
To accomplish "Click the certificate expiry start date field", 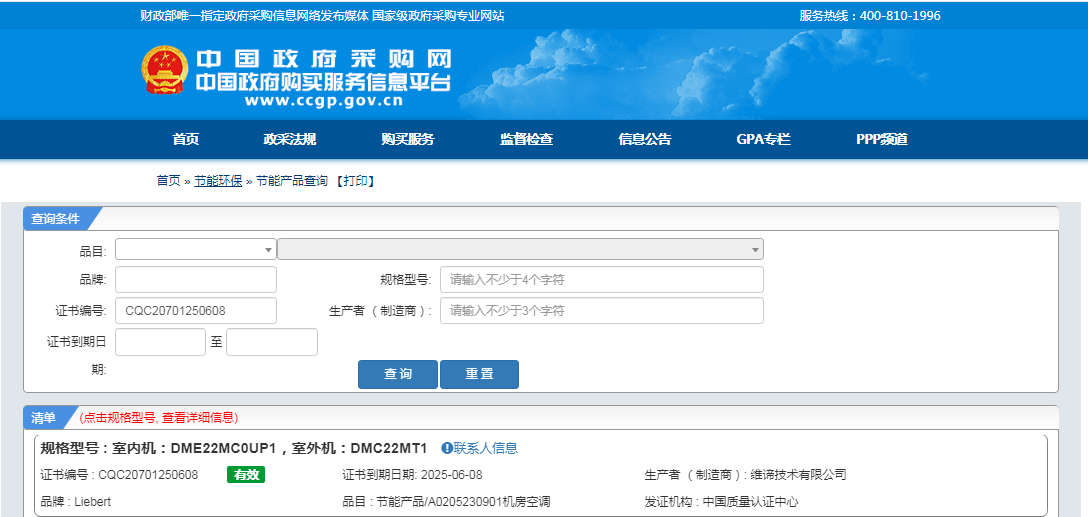I will click(x=160, y=342).
